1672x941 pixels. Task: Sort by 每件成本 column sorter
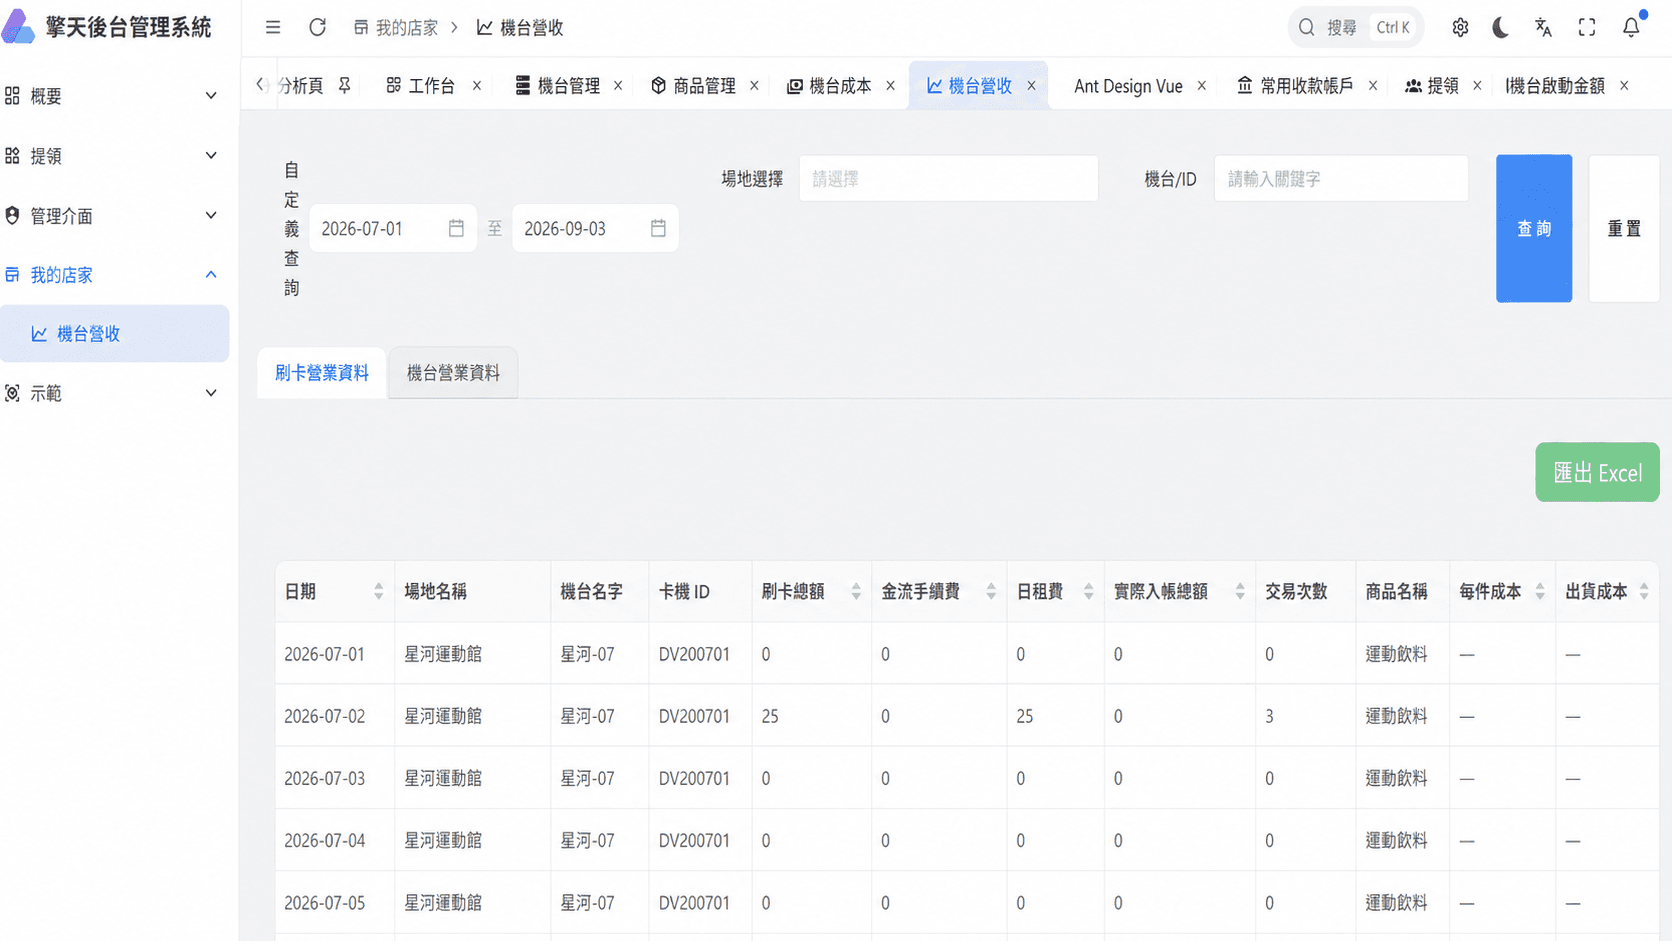click(x=1540, y=592)
